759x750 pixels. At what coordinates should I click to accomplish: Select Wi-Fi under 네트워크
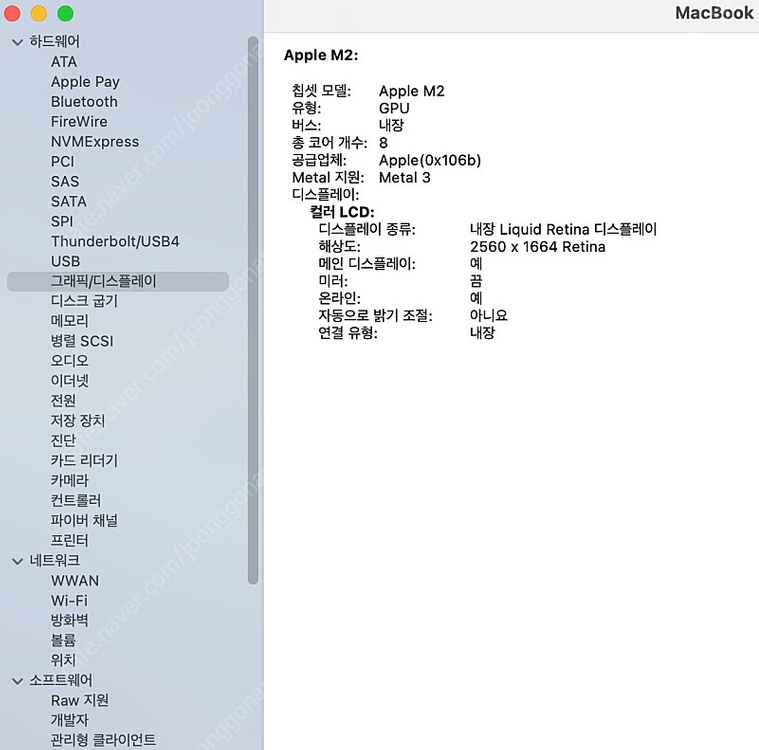point(69,601)
